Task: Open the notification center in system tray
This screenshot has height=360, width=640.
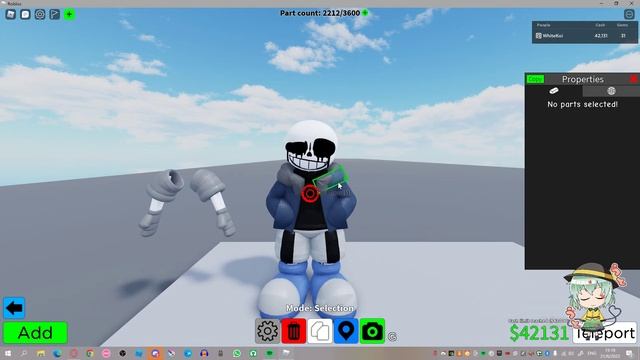Action: [x=629, y=353]
